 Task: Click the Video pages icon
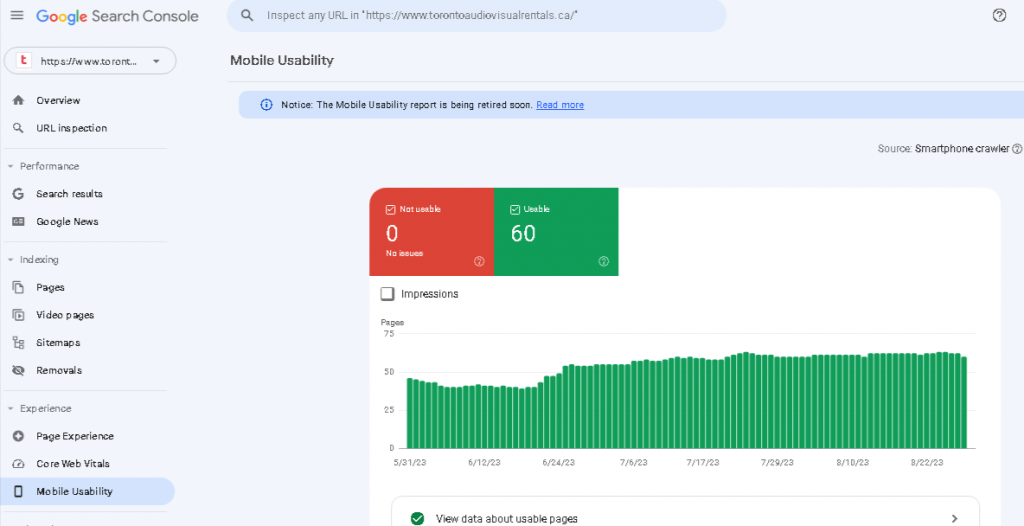click(18, 315)
